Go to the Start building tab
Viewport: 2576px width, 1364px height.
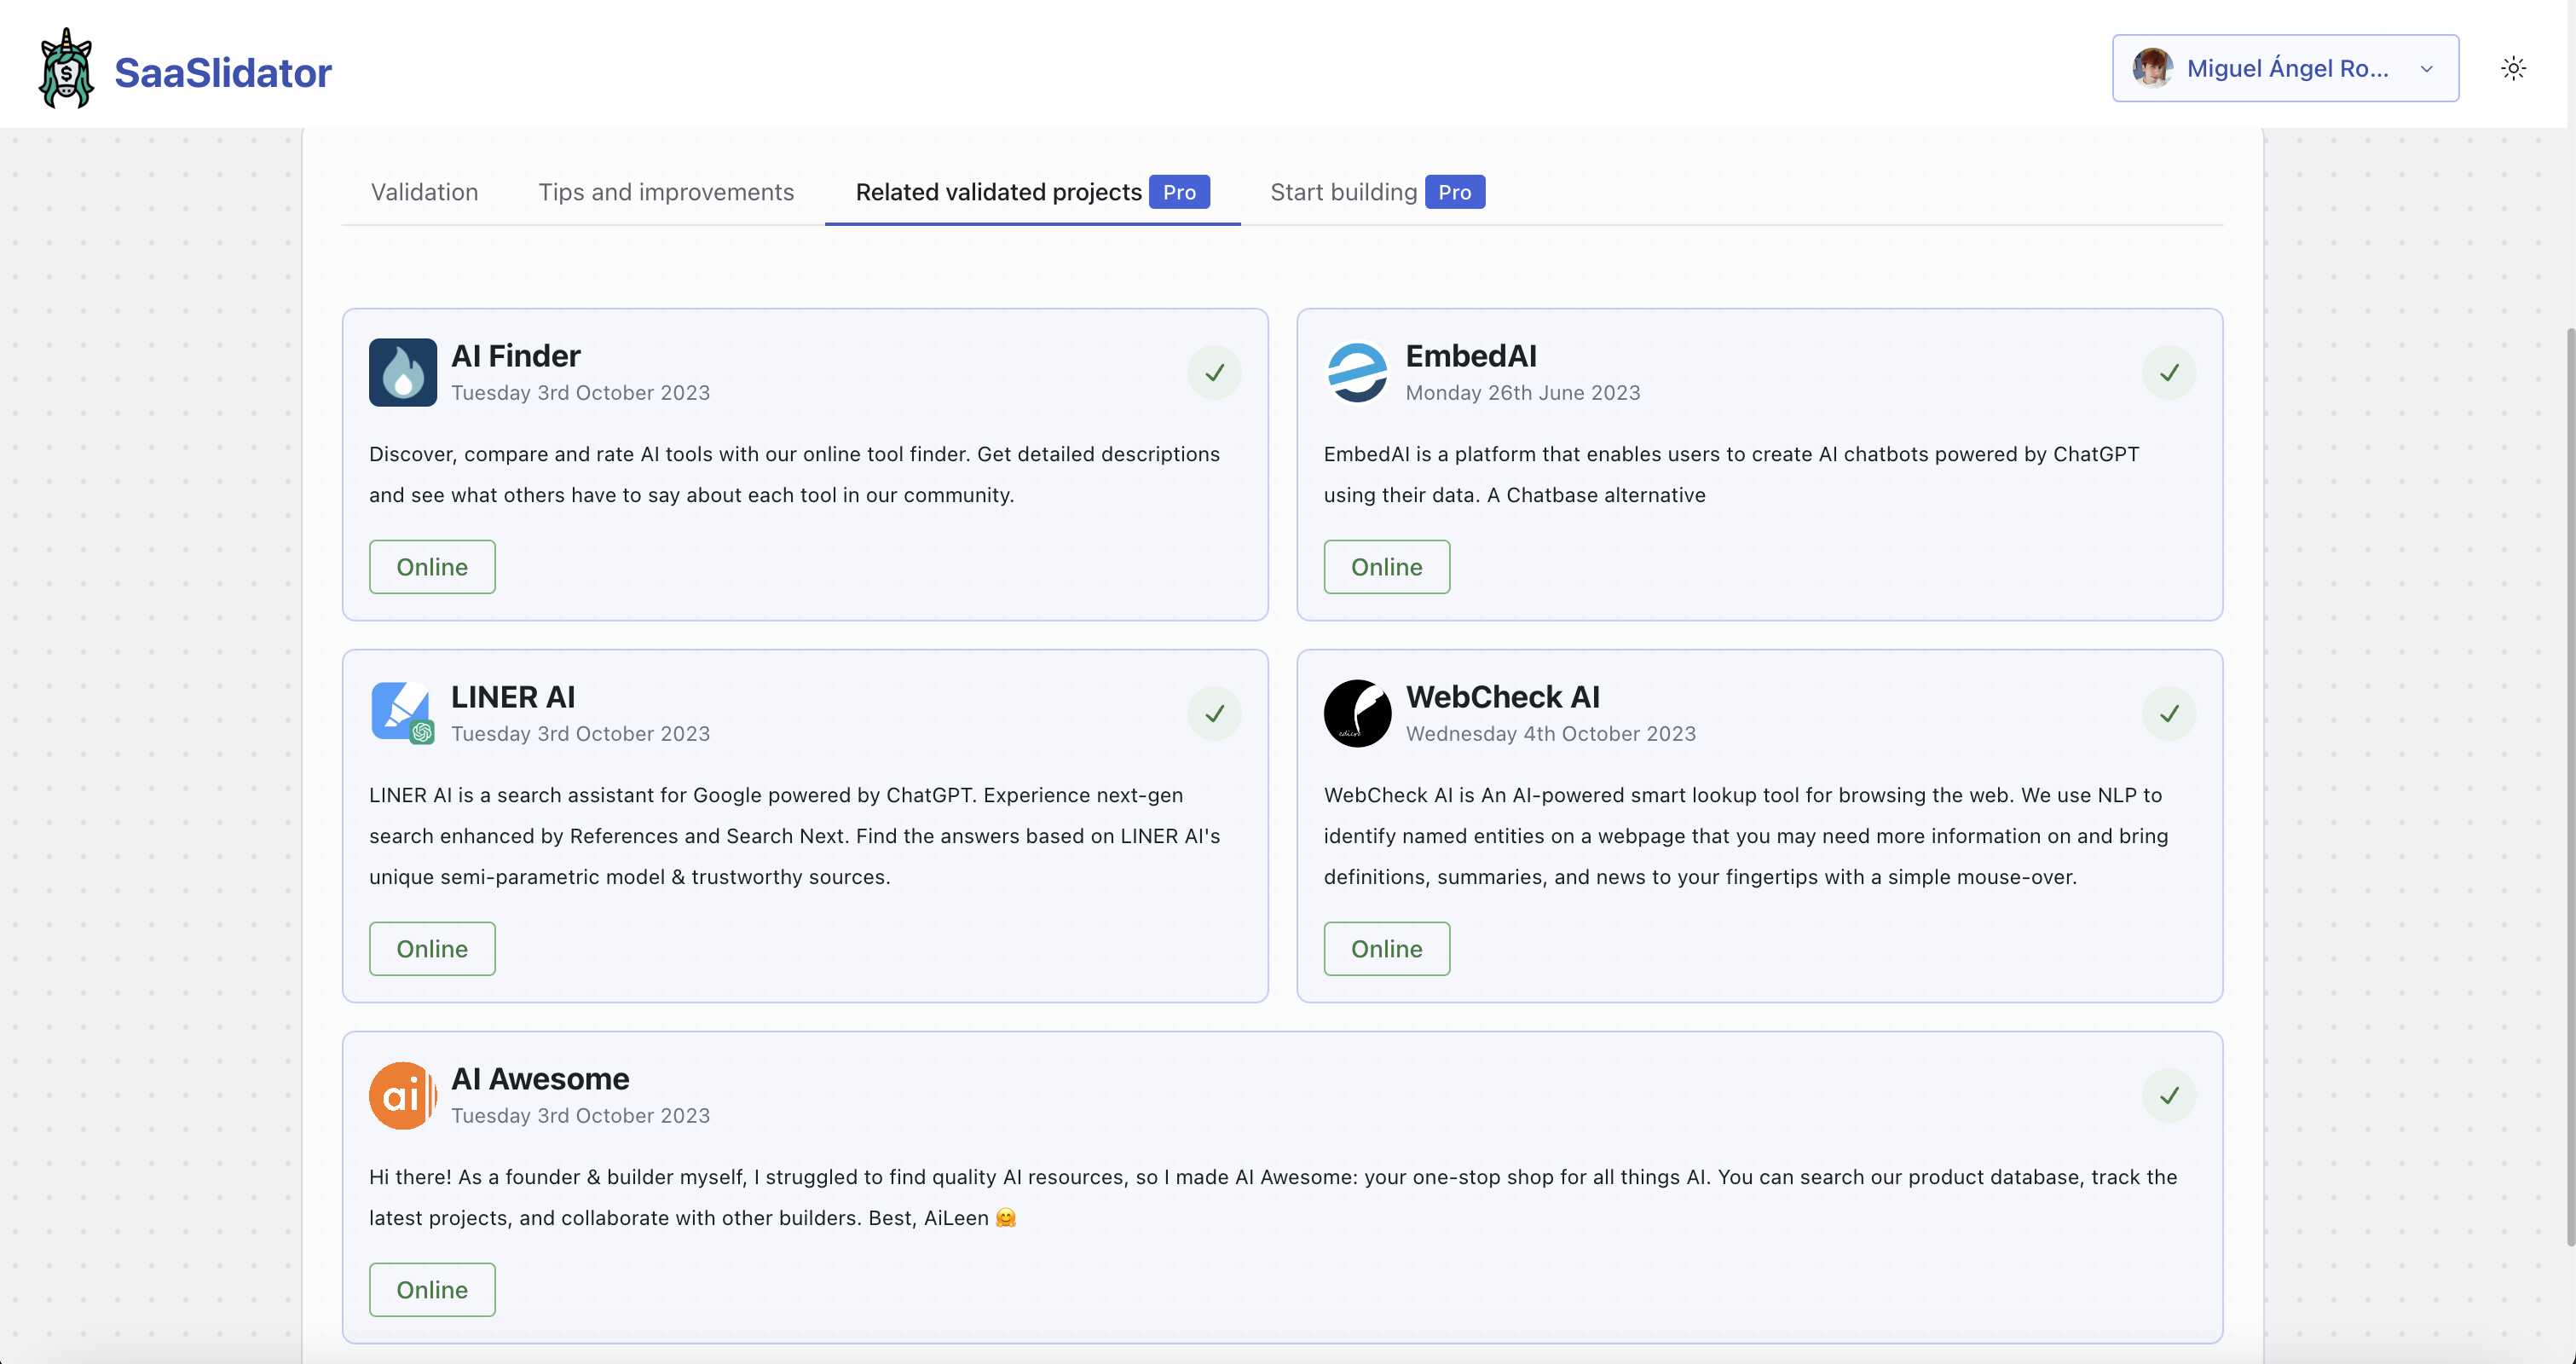click(x=1377, y=191)
